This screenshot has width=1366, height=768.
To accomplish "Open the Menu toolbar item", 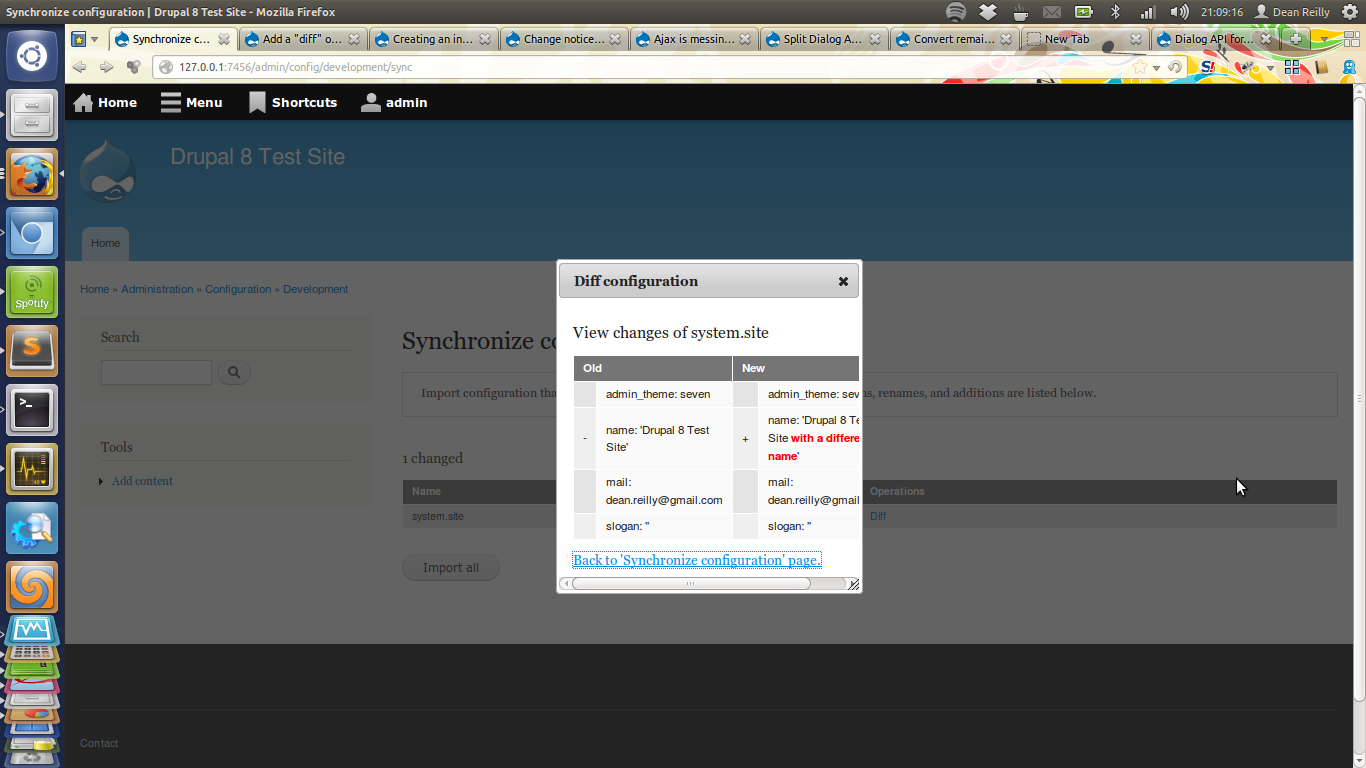I will [x=191, y=102].
